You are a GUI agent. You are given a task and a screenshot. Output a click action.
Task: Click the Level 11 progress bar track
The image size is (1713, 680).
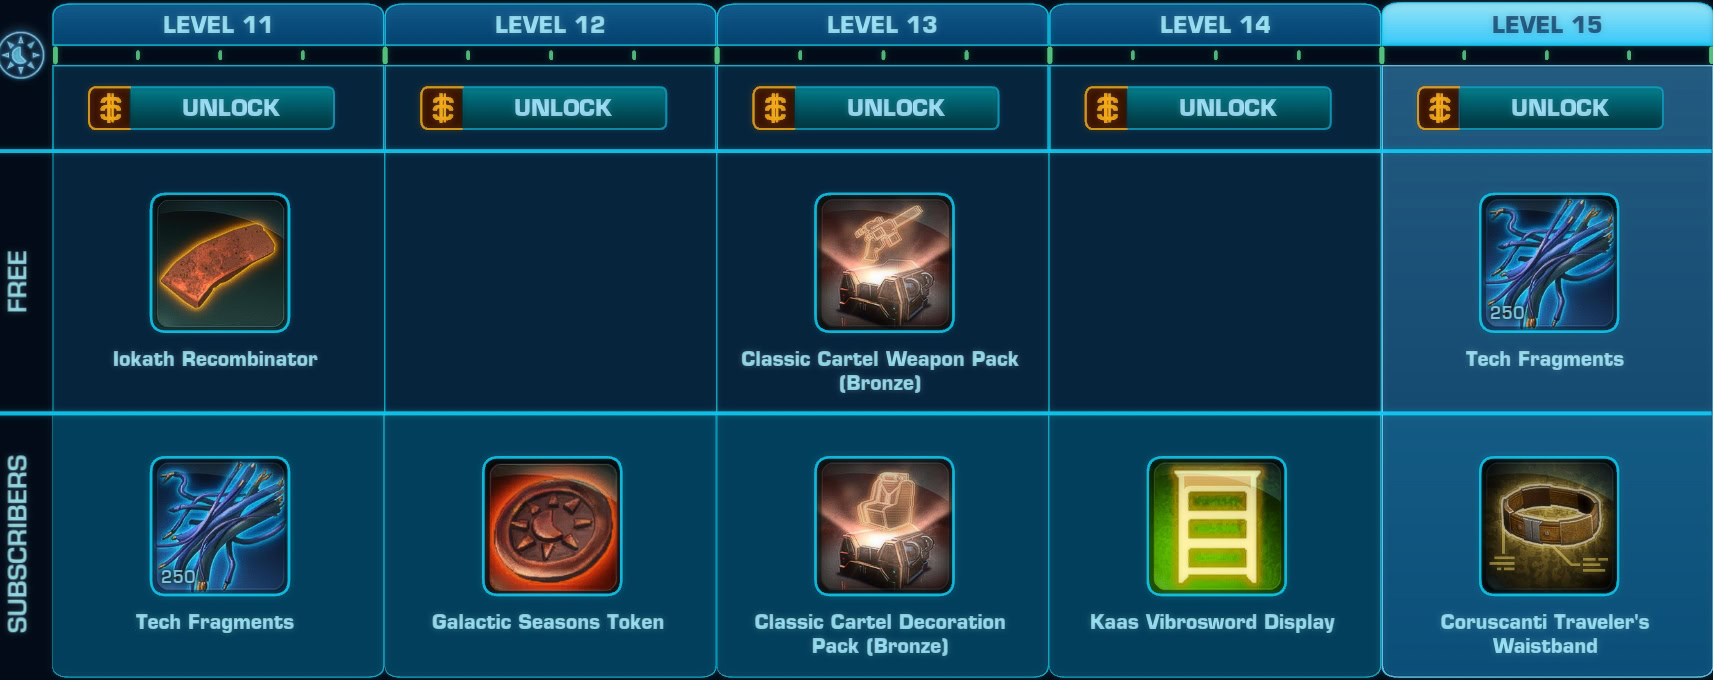coord(218,55)
